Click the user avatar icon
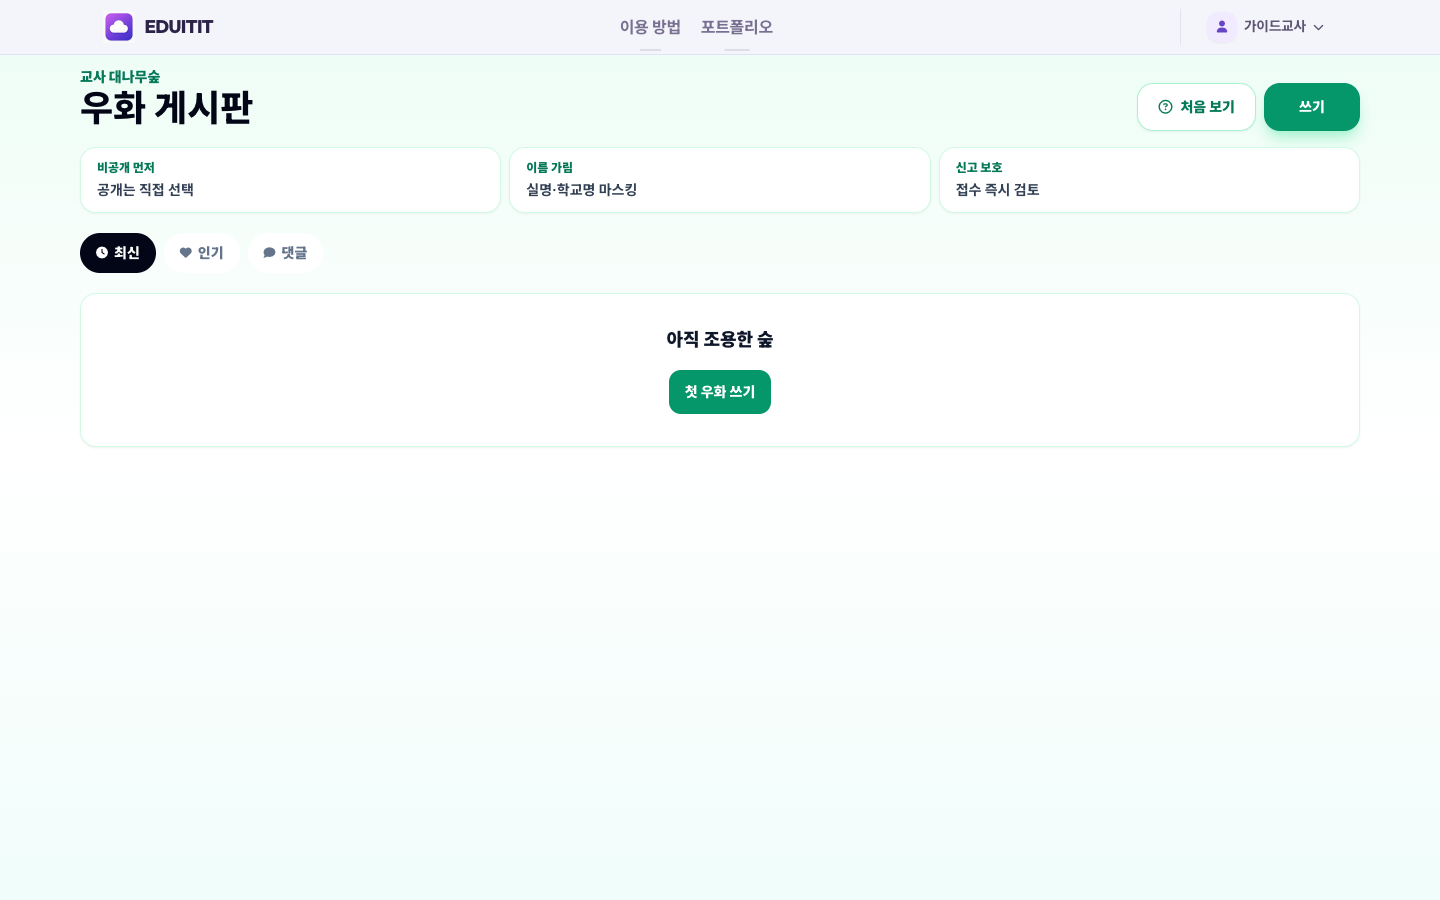This screenshot has width=1440, height=900. [1222, 27]
